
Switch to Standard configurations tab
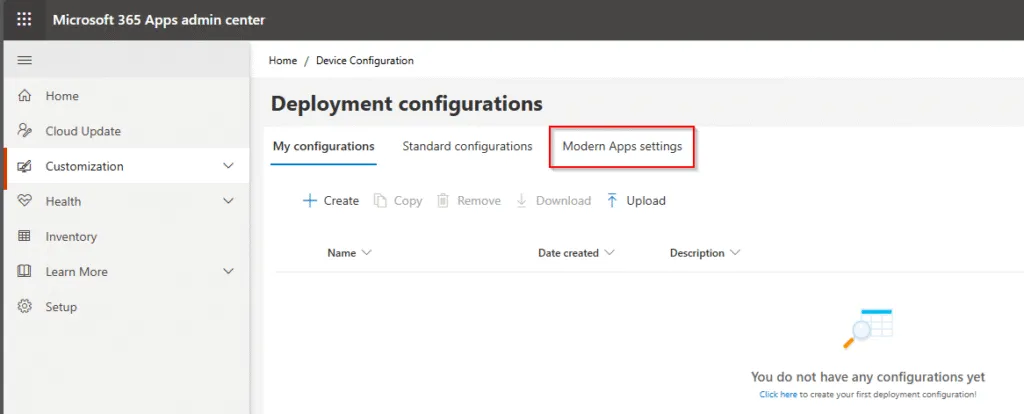click(468, 146)
